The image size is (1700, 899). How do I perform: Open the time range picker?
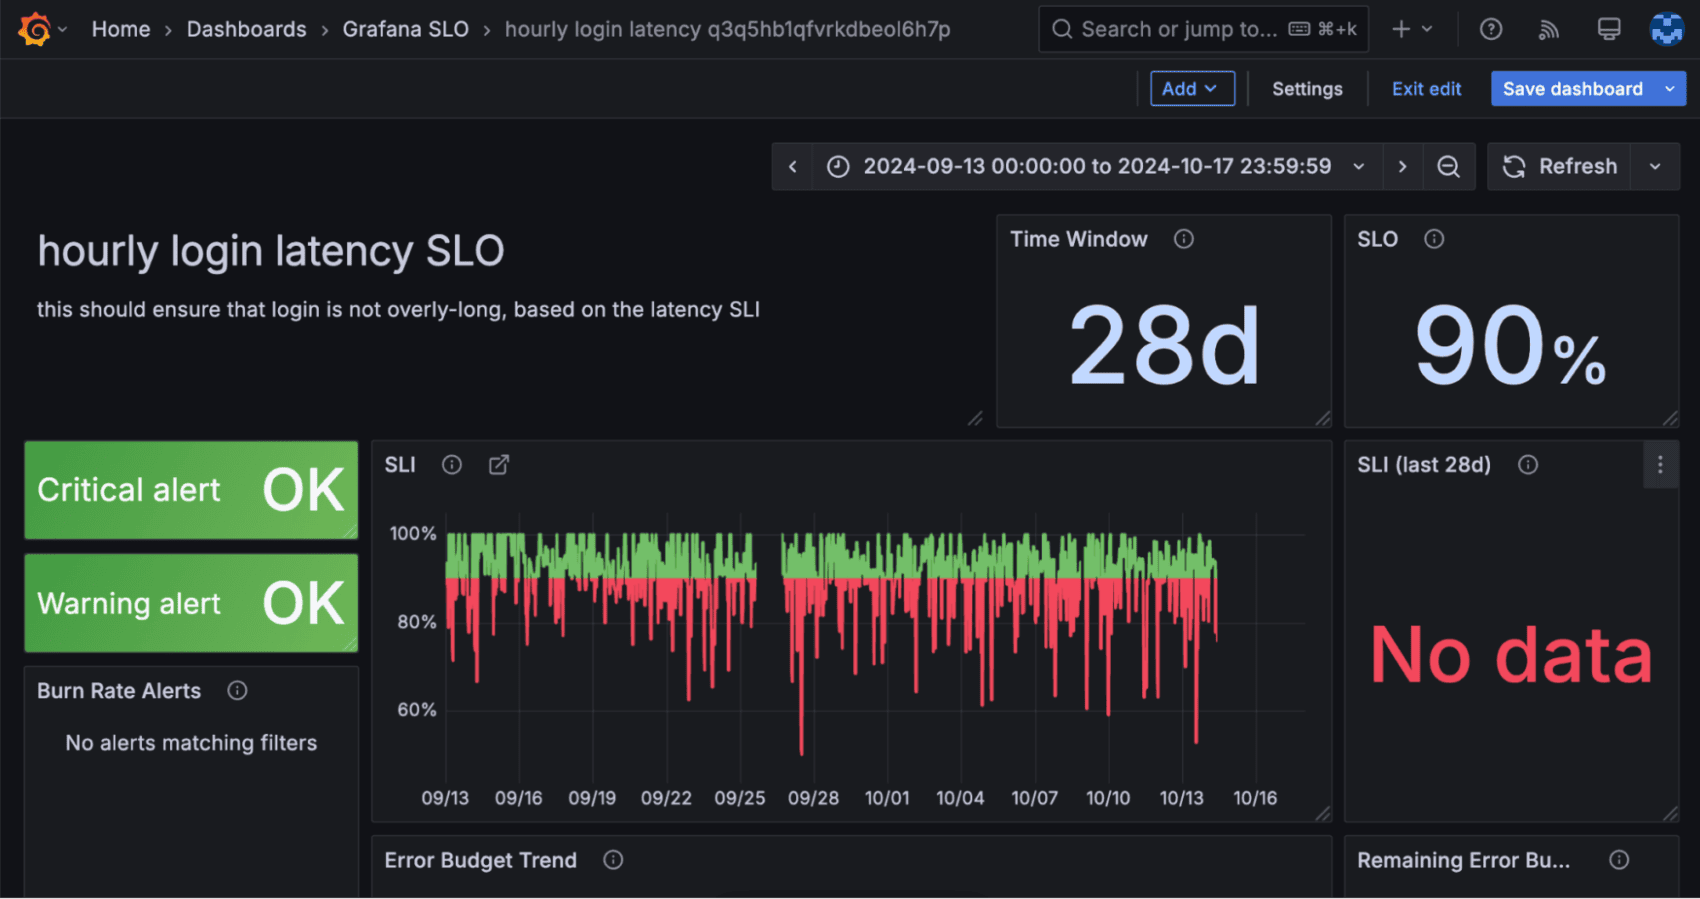[x=1097, y=166]
